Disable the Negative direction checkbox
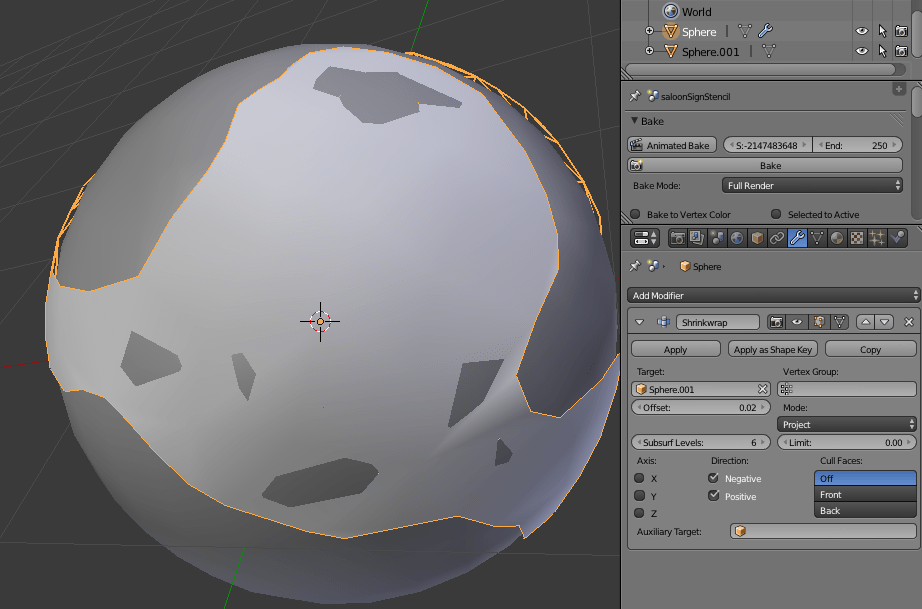The image size is (922, 609). click(x=714, y=478)
